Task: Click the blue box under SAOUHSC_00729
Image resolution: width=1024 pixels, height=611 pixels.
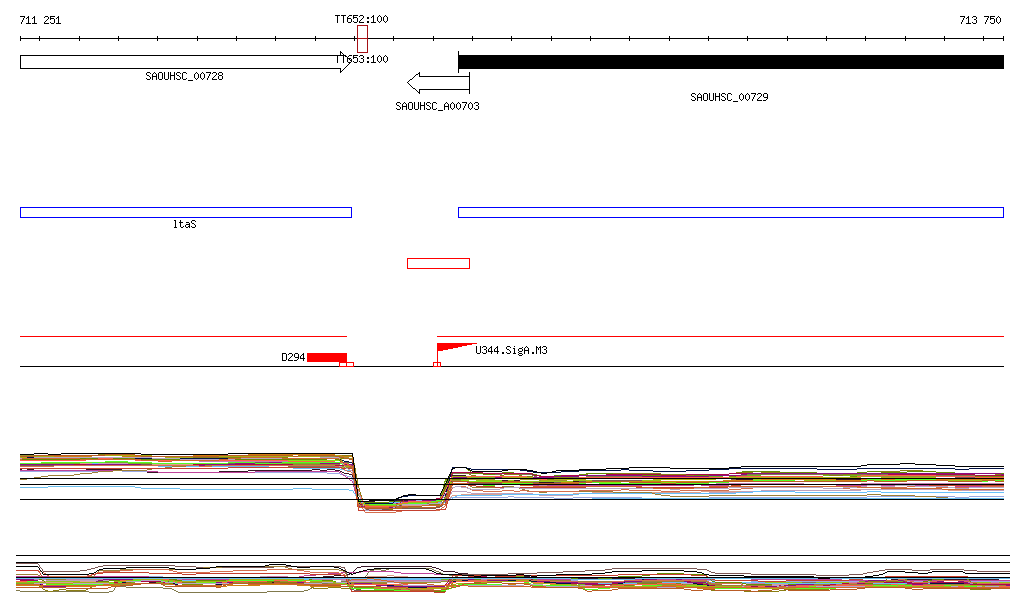Action: (x=731, y=212)
